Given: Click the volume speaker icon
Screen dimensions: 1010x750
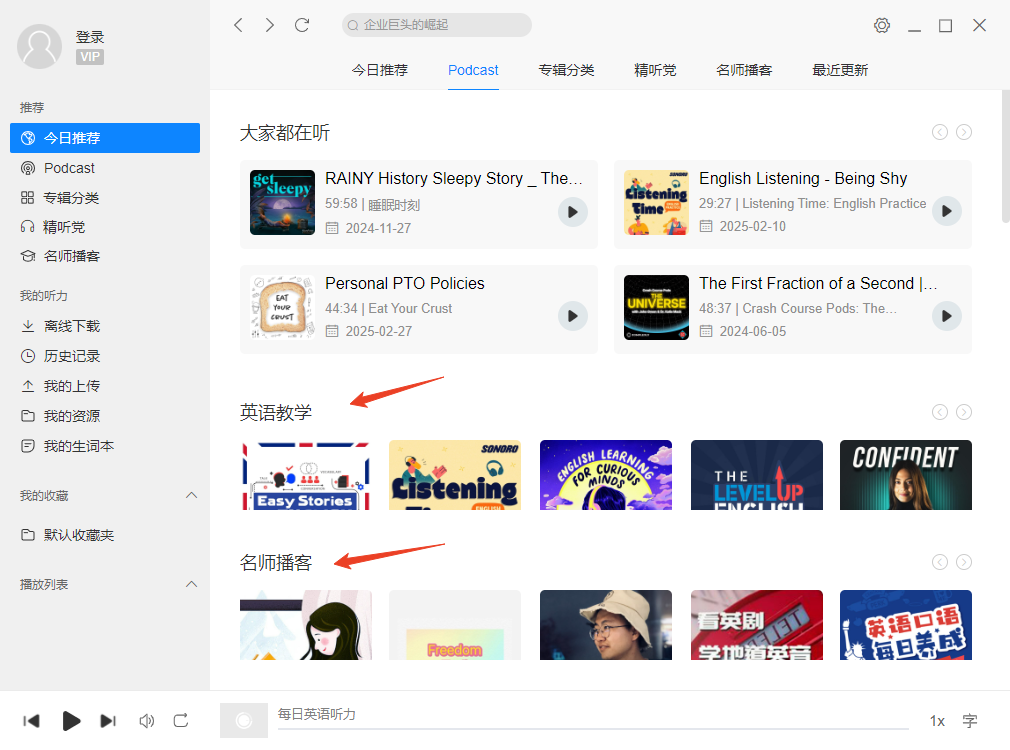Looking at the screenshot, I should click(x=147, y=720).
